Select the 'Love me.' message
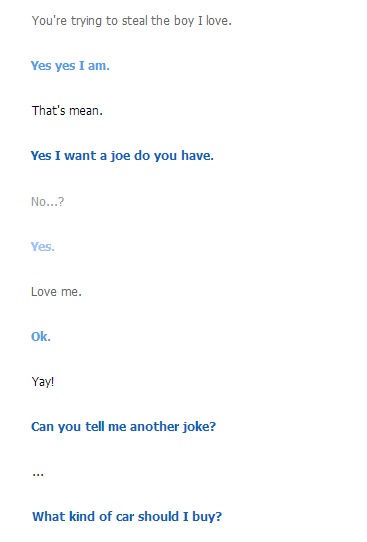Screen dimensions: 367x542 56,292
